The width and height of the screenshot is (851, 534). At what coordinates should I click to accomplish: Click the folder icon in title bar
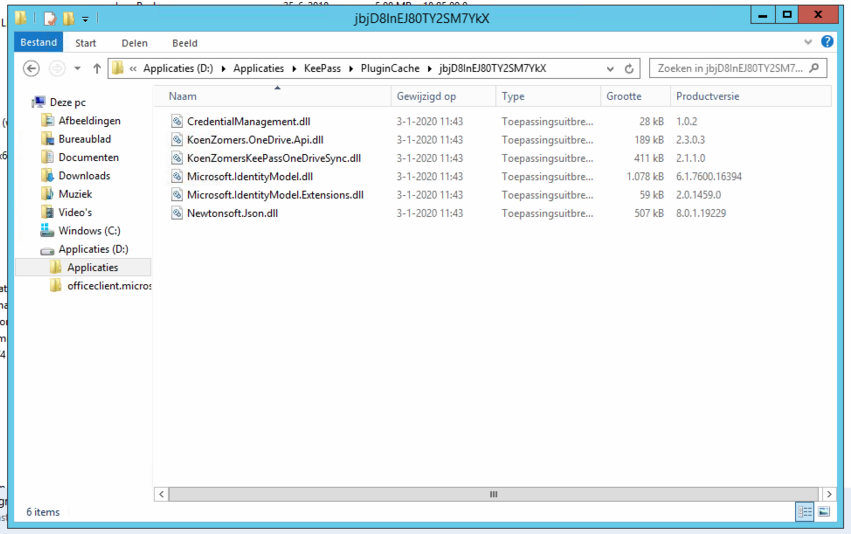click(x=21, y=18)
